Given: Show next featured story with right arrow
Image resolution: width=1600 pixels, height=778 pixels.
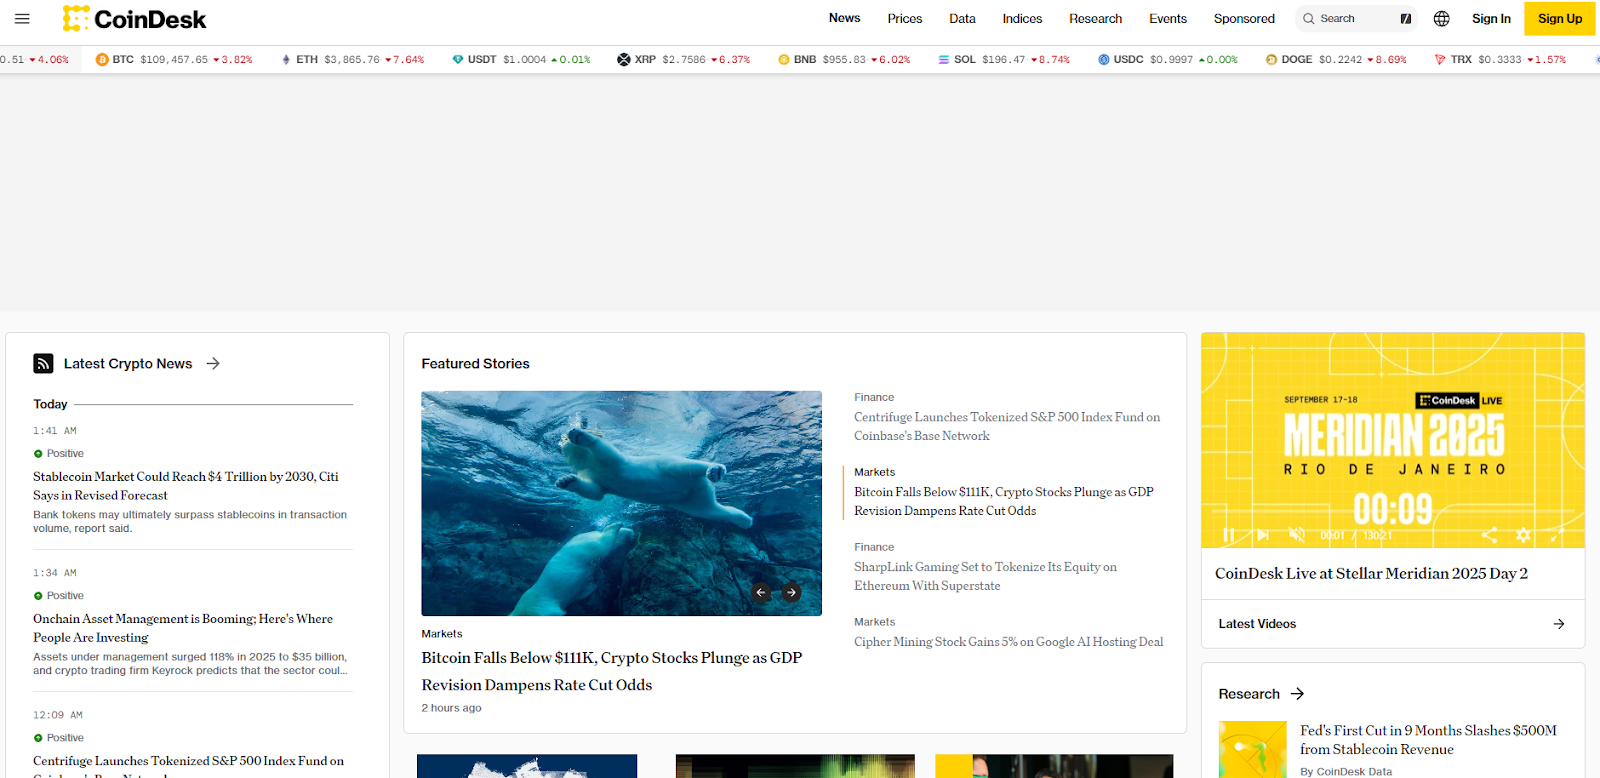Looking at the screenshot, I should [x=791, y=592].
